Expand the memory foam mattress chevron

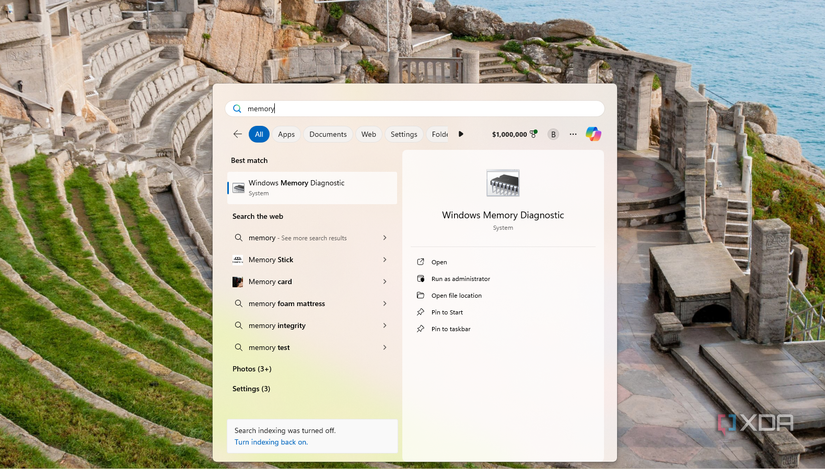coord(385,304)
